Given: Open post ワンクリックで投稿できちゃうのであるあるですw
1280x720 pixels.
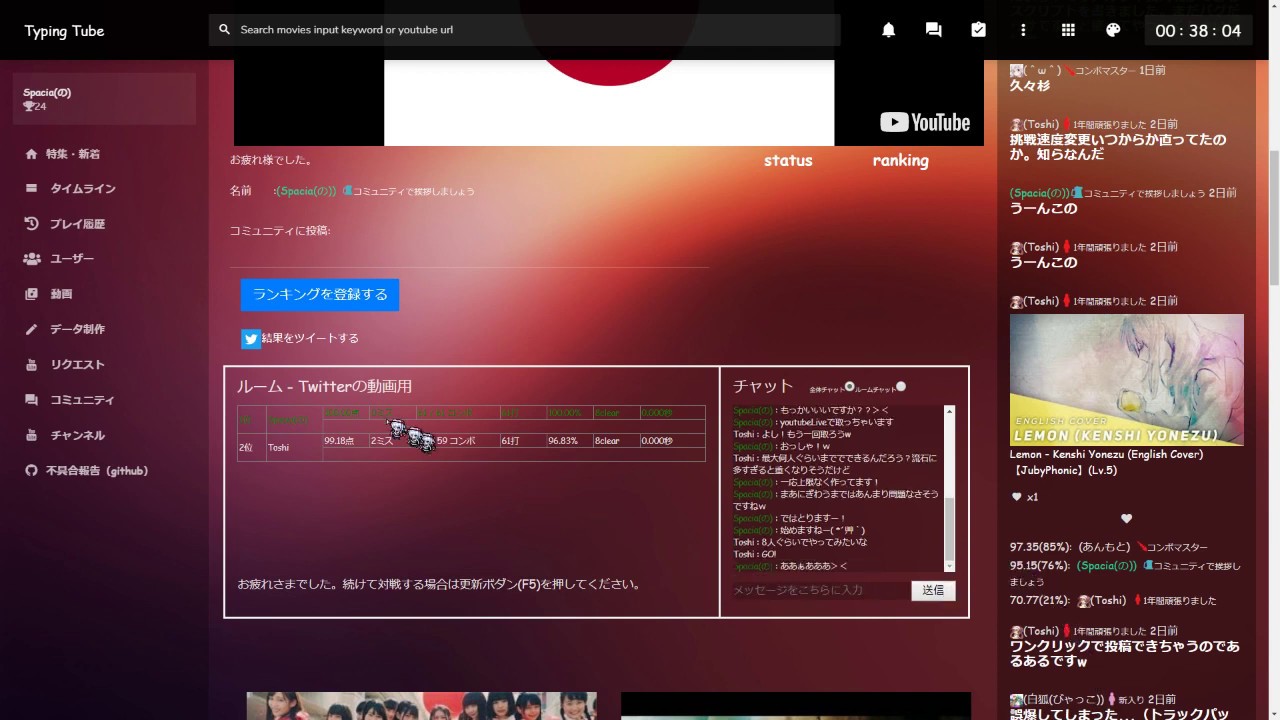Looking at the screenshot, I should (1125, 654).
